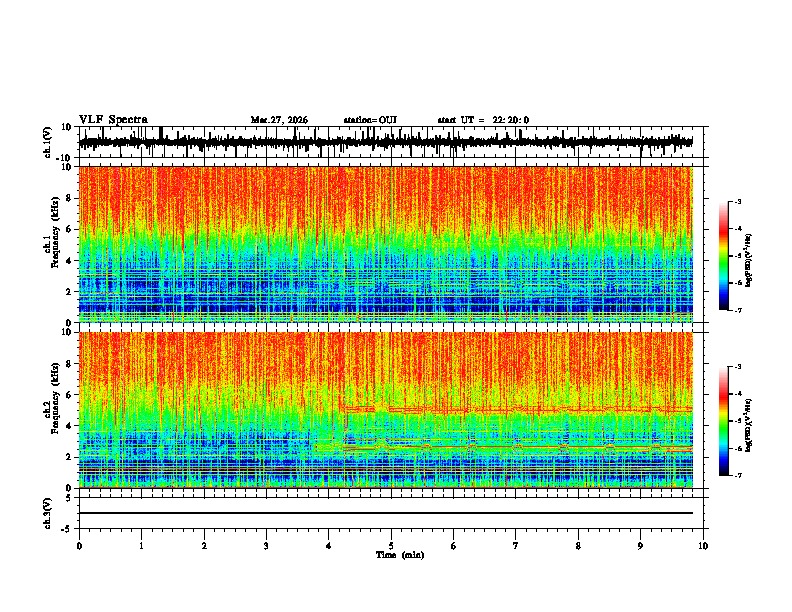Select the date text "Mar.27, 2026"

coord(279,120)
